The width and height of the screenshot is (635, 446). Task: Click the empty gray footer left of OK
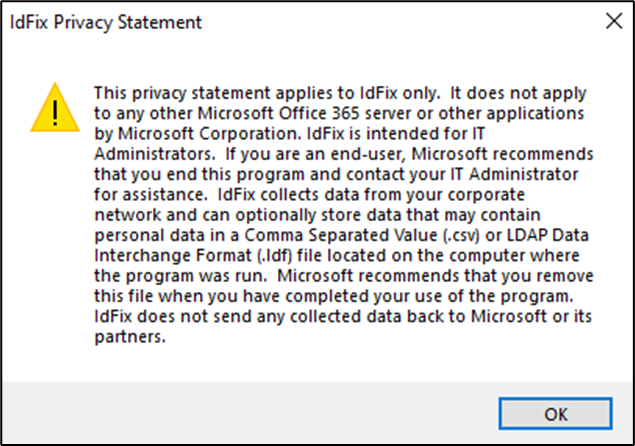point(250,412)
